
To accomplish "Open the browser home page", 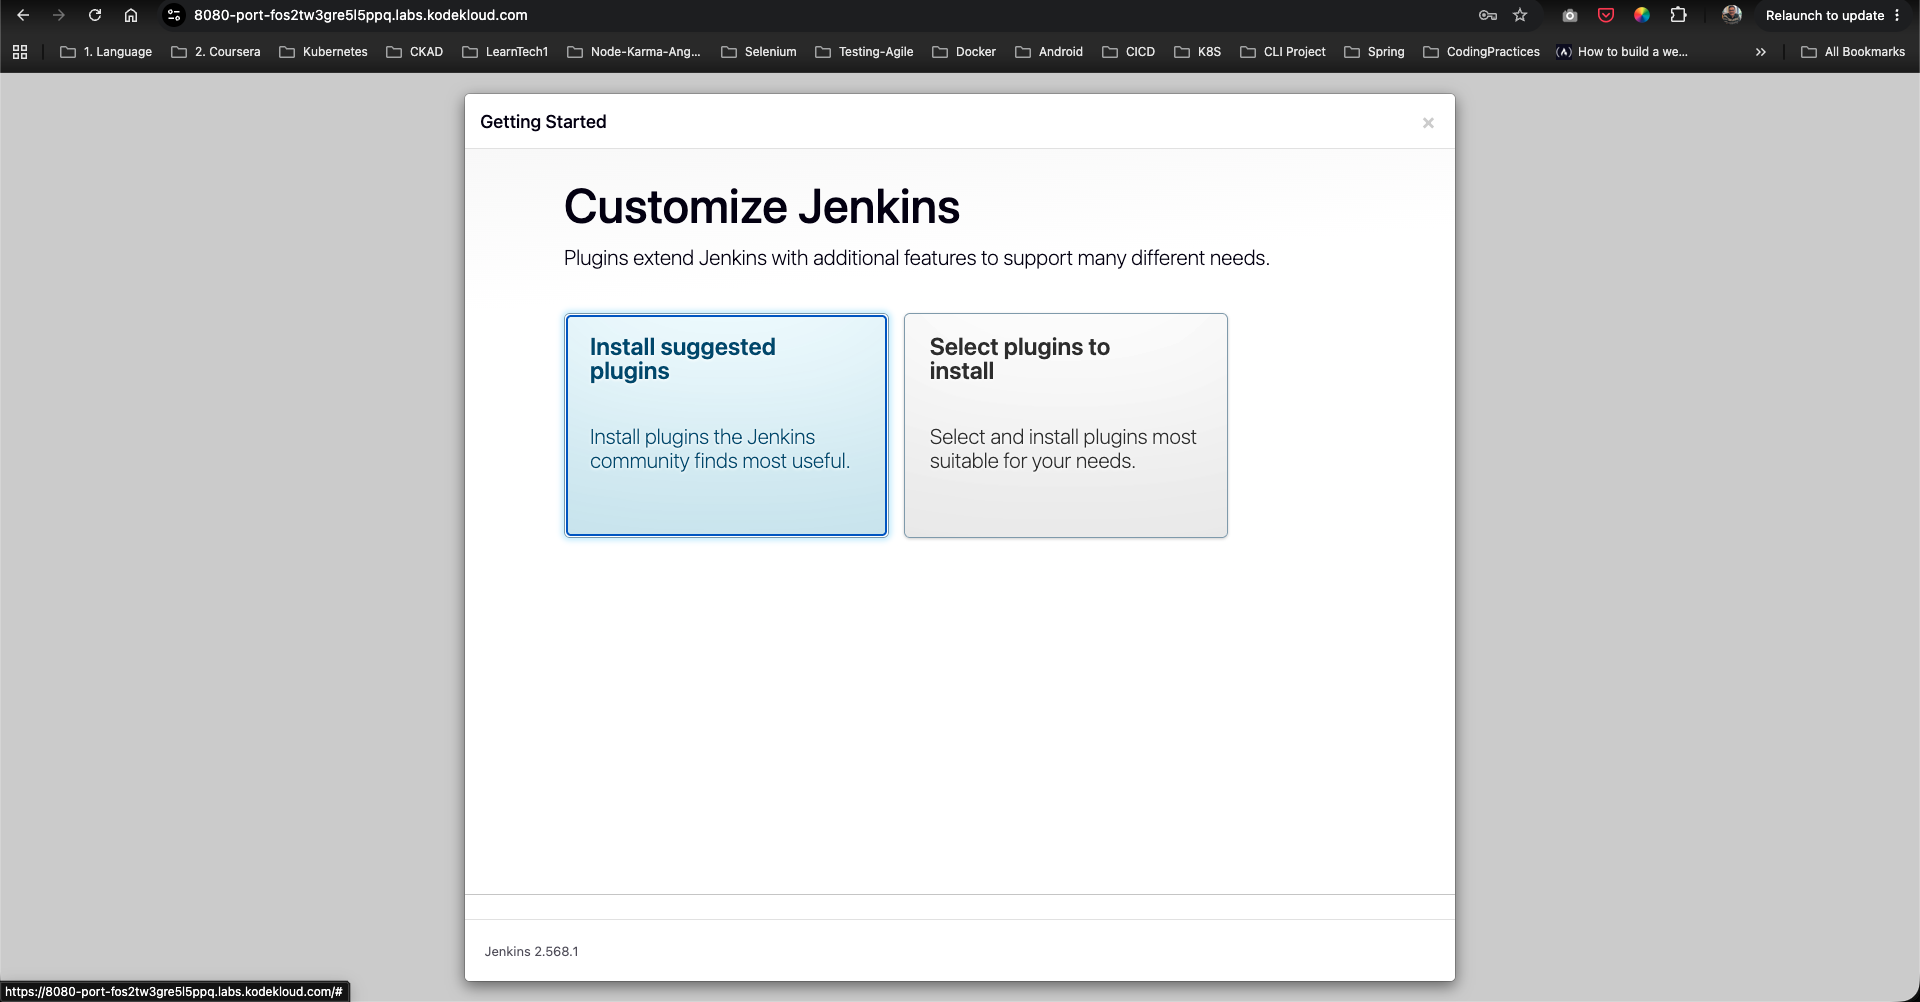I will 131,15.
